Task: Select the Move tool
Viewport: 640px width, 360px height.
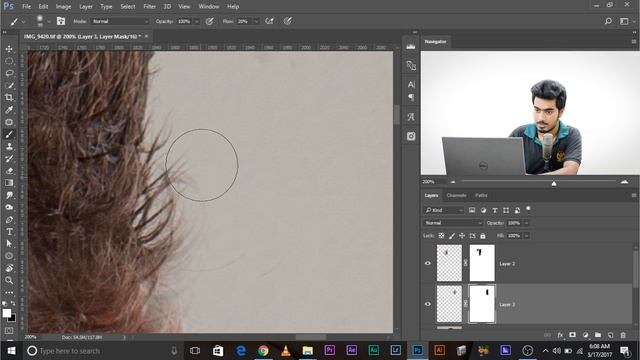Action: click(9, 49)
